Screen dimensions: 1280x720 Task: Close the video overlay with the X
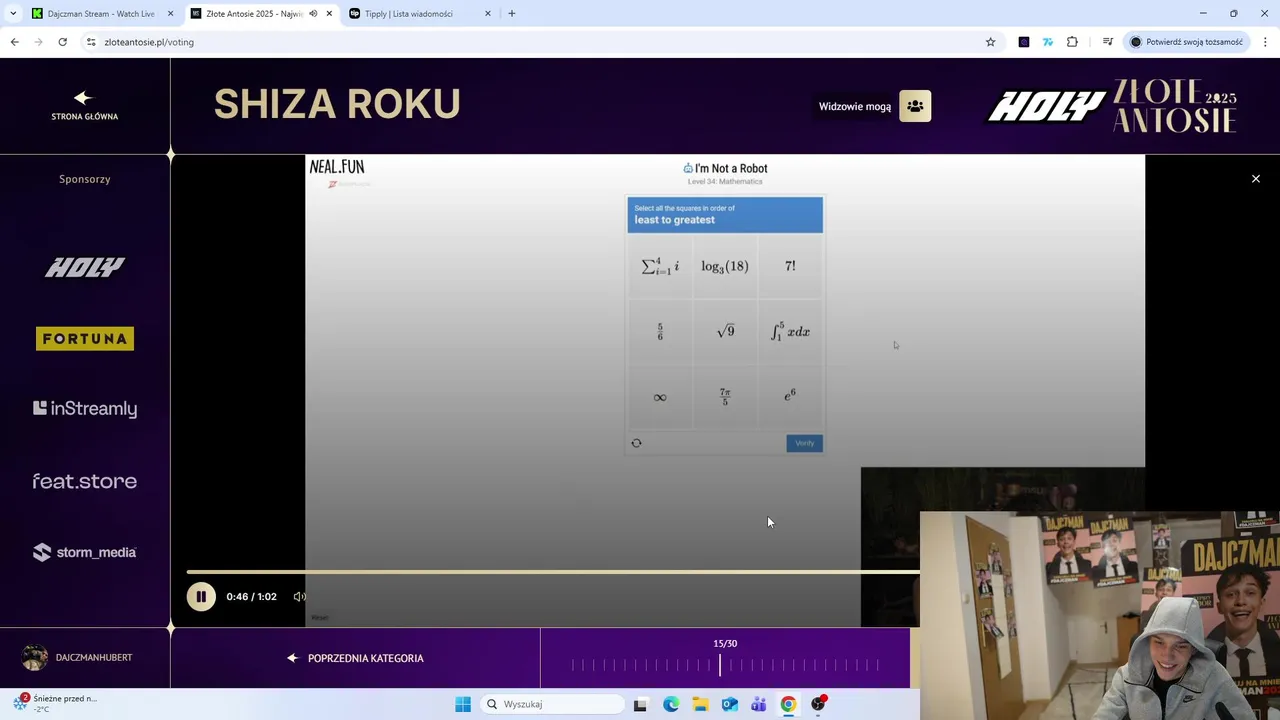tap(1256, 179)
